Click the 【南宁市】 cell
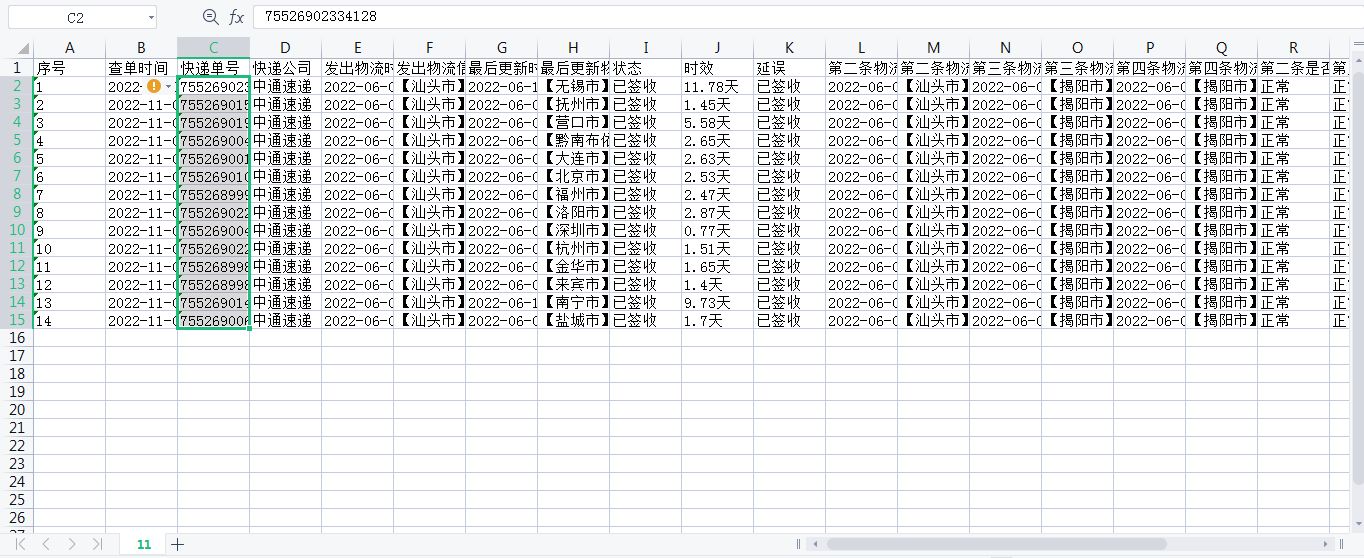This screenshot has width=1364, height=558. [x=573, y=302]
